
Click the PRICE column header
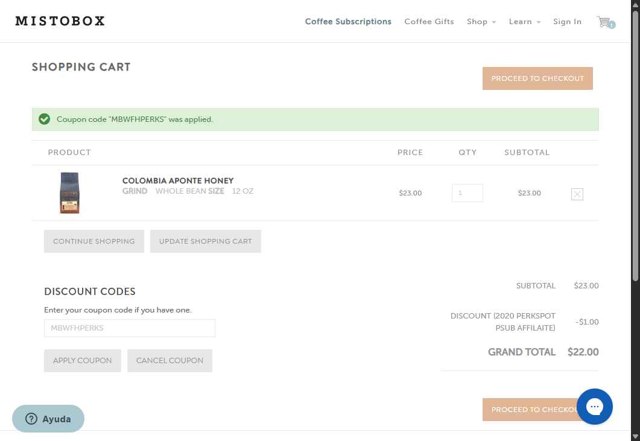tap(410, 152)
